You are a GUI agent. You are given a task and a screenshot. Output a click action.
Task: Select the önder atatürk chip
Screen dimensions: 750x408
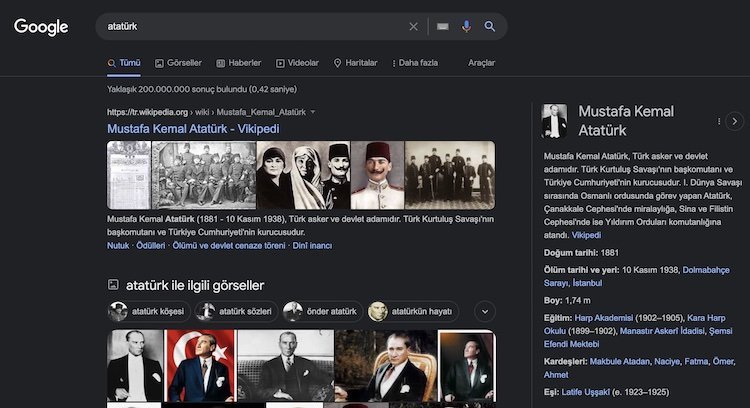[x=322, y=311]
